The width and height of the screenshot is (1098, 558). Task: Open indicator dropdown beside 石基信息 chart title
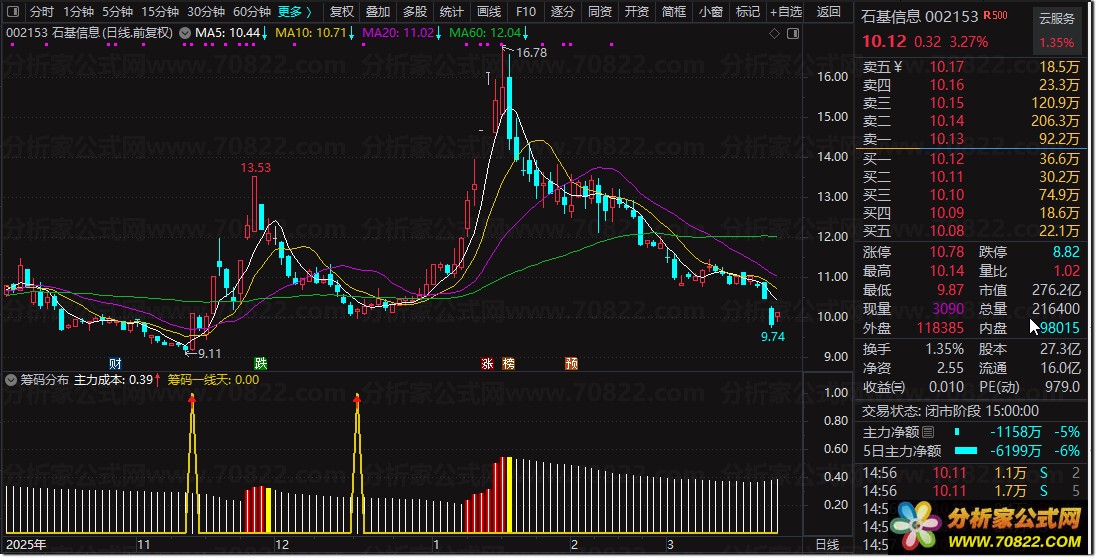click(182, 33)
